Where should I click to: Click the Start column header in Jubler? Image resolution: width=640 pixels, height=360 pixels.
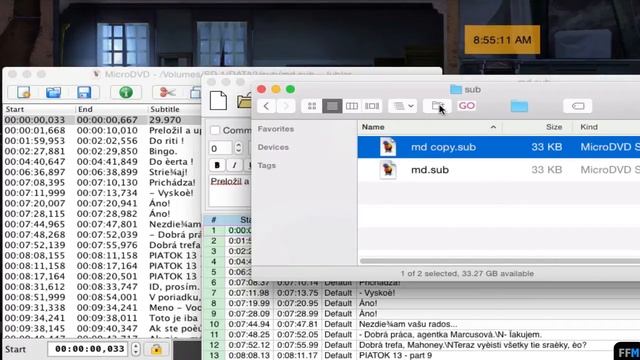click(39, 109)
